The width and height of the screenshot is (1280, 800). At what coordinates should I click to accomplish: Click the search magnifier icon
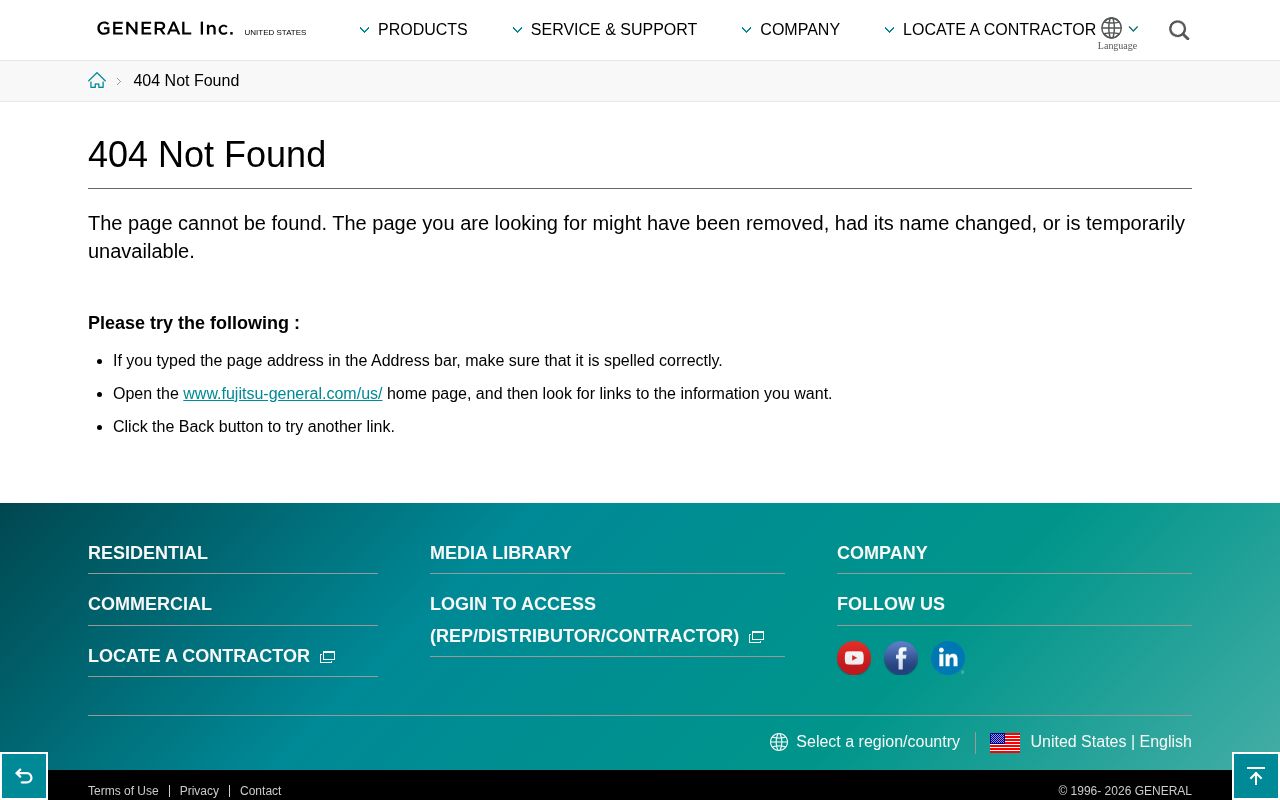coord(1179,31)
